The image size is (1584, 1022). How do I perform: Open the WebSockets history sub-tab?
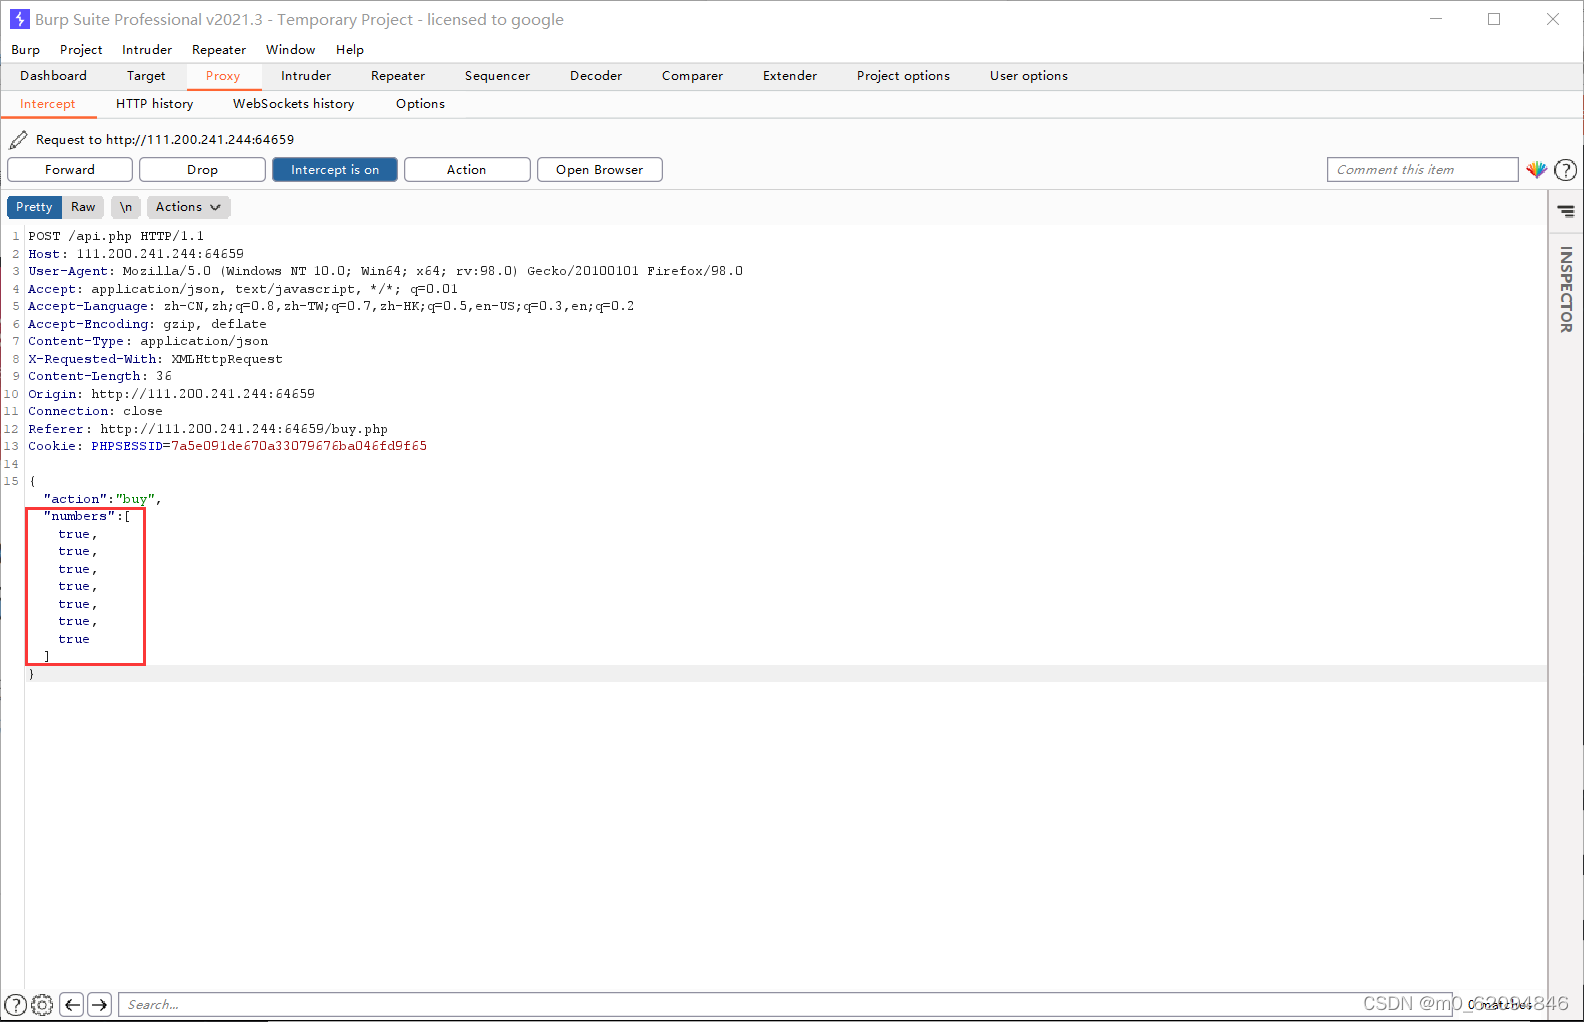(x=294, y=104)
